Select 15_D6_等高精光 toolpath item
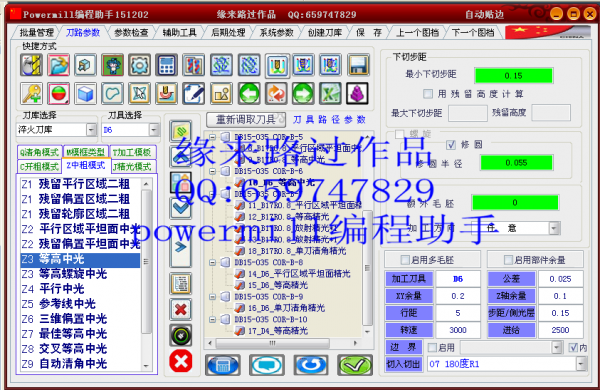 pos(278,285)
